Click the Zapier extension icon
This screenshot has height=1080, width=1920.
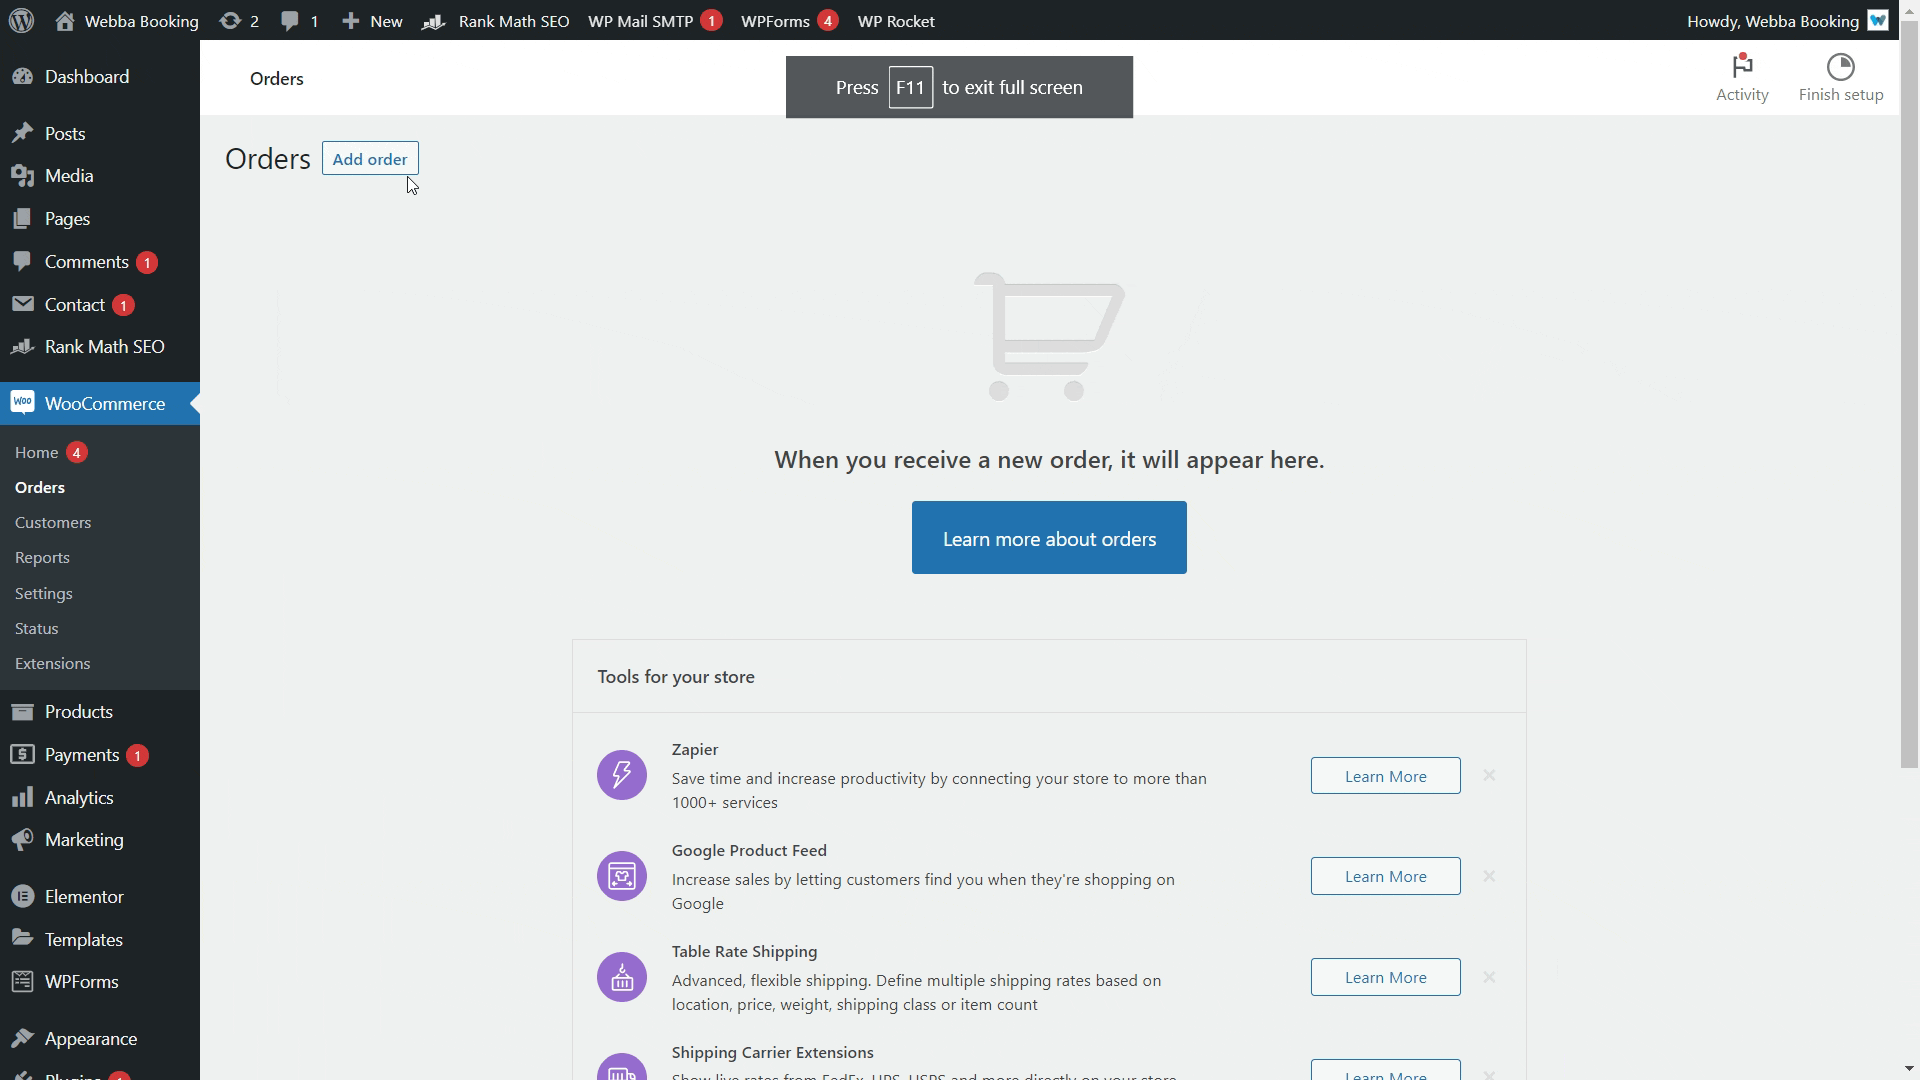(x=621, y=774)
